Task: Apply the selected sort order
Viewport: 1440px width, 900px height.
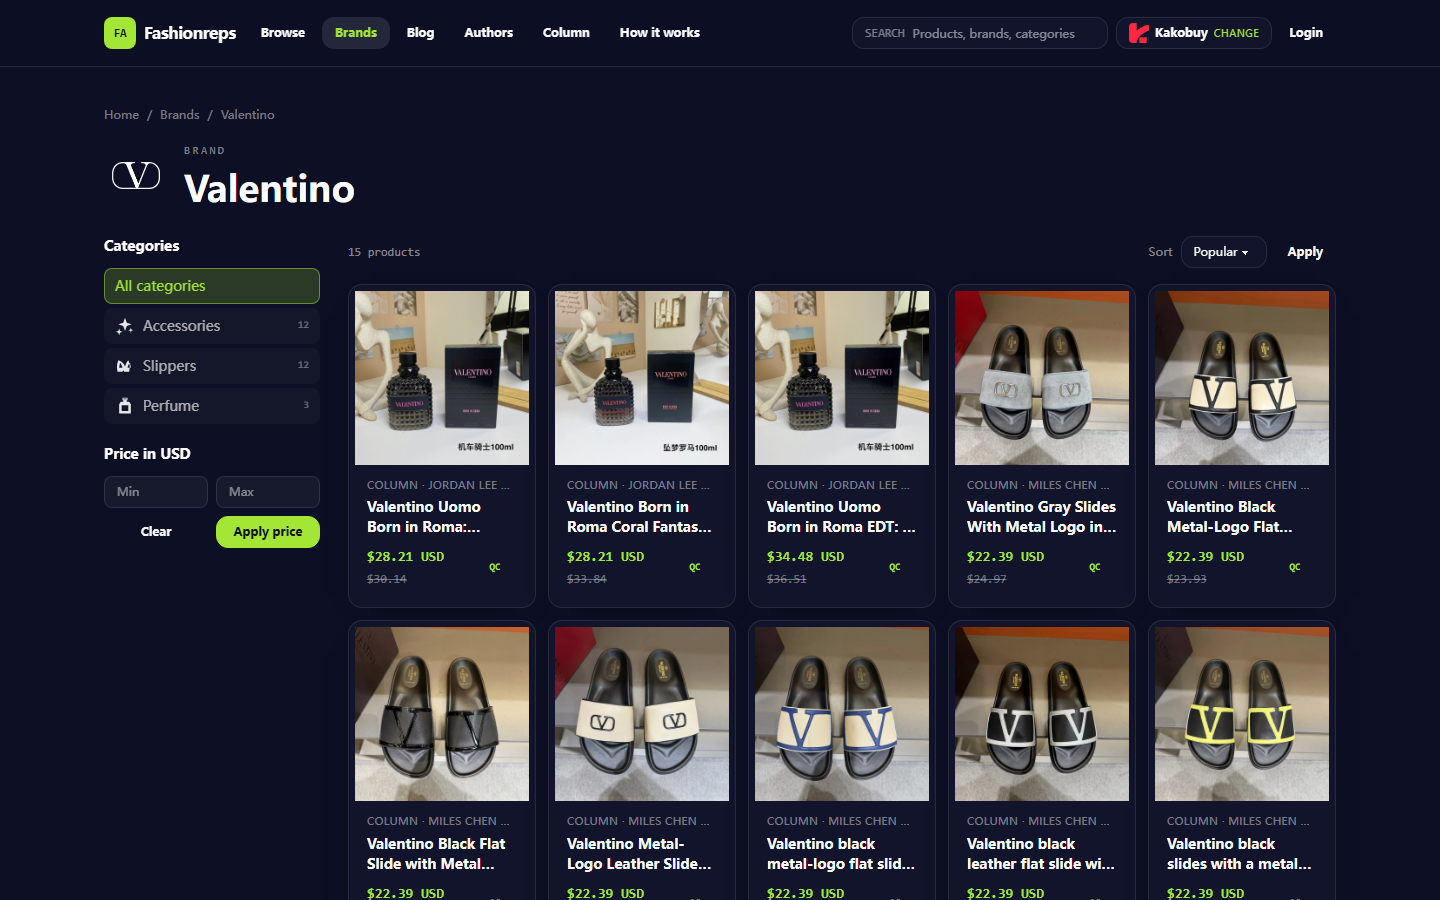Action: (1305, 252)
